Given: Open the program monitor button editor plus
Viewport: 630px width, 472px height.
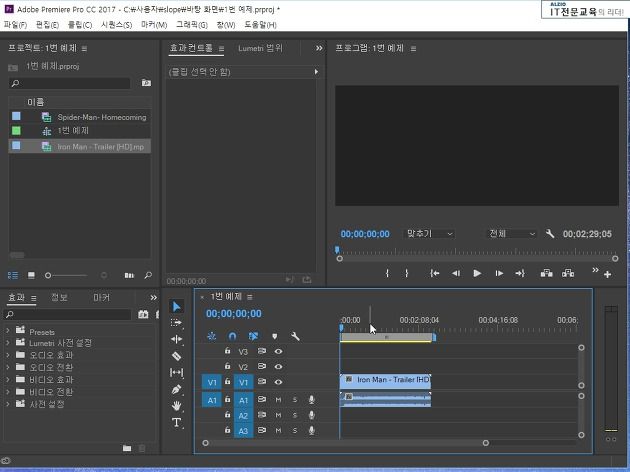Looking at the screenshot, I should [x=608, y=274].
